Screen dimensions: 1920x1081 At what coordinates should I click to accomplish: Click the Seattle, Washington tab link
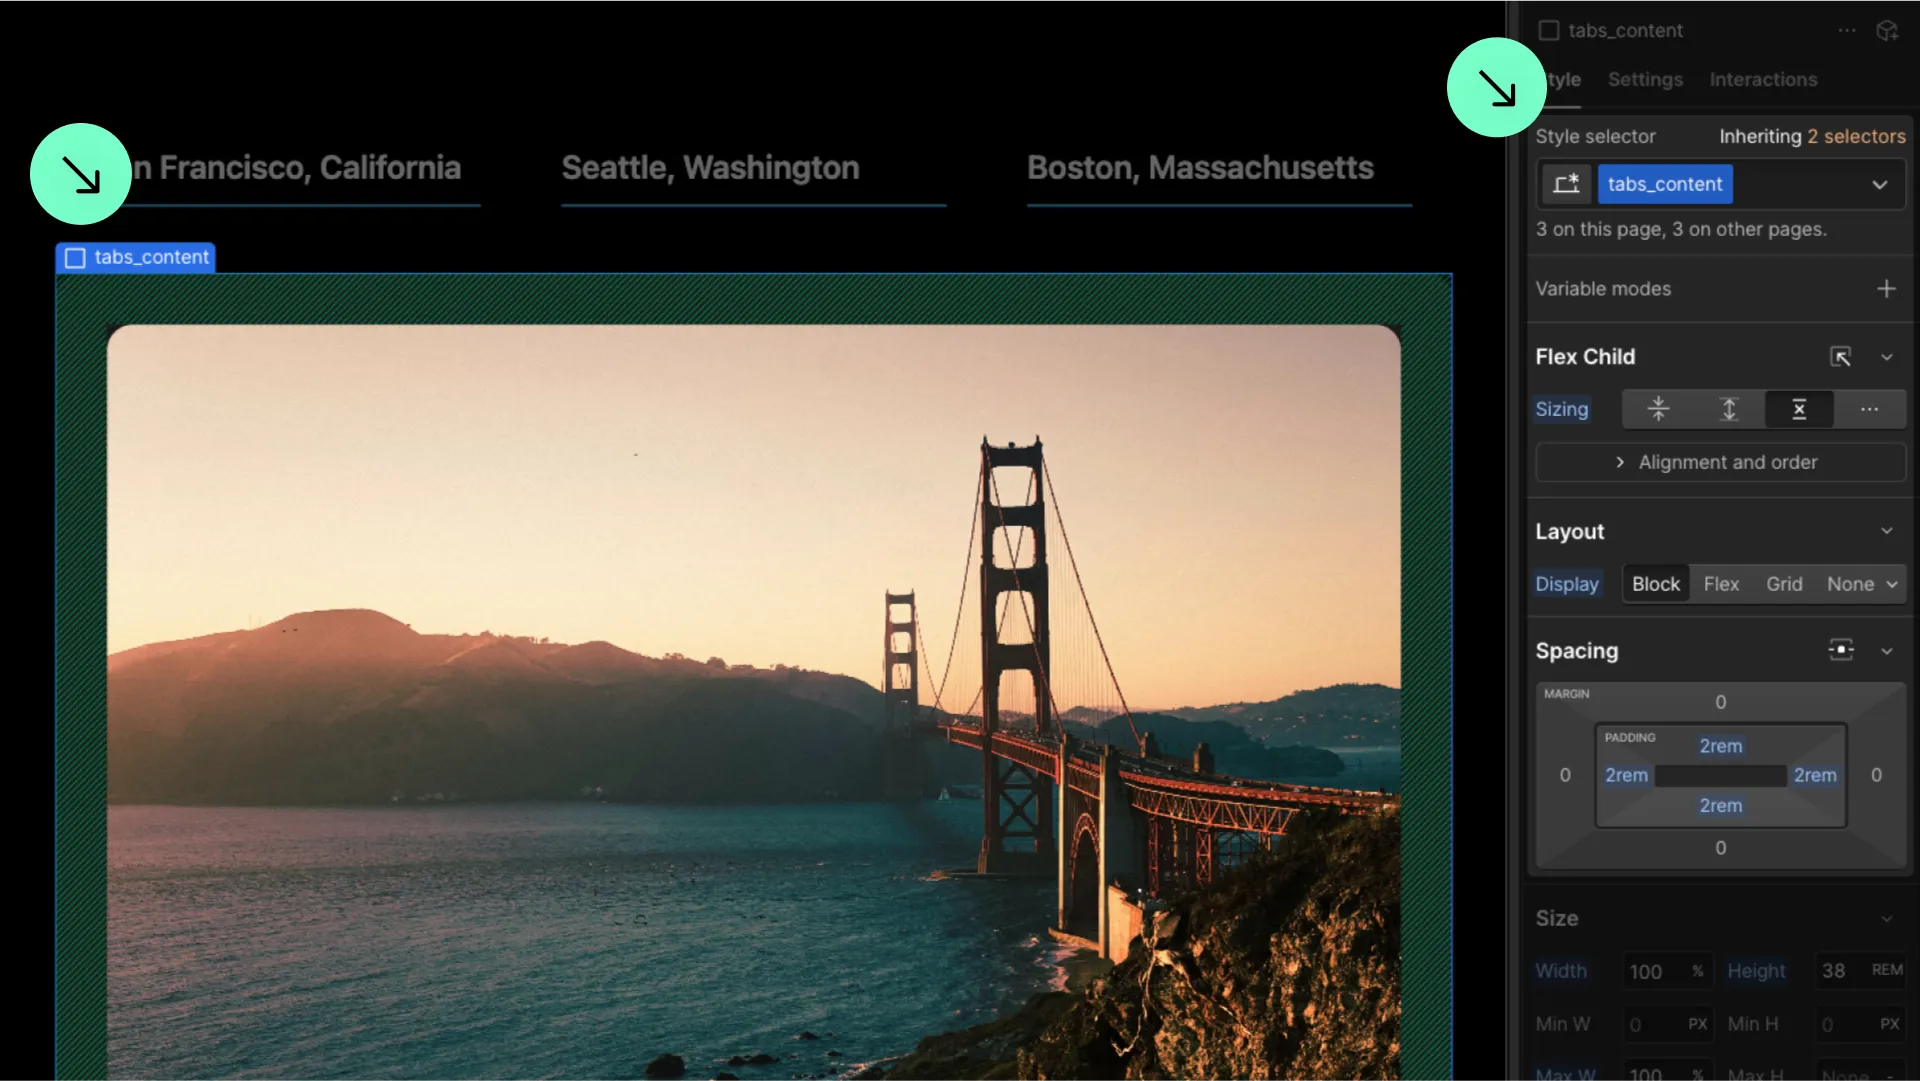(710, 168)
